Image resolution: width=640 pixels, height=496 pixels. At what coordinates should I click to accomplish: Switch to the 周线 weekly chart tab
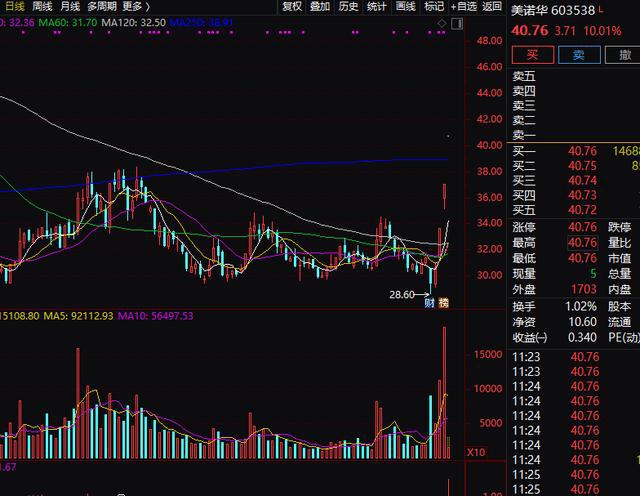pyautogui.click(x=42, y=6)
